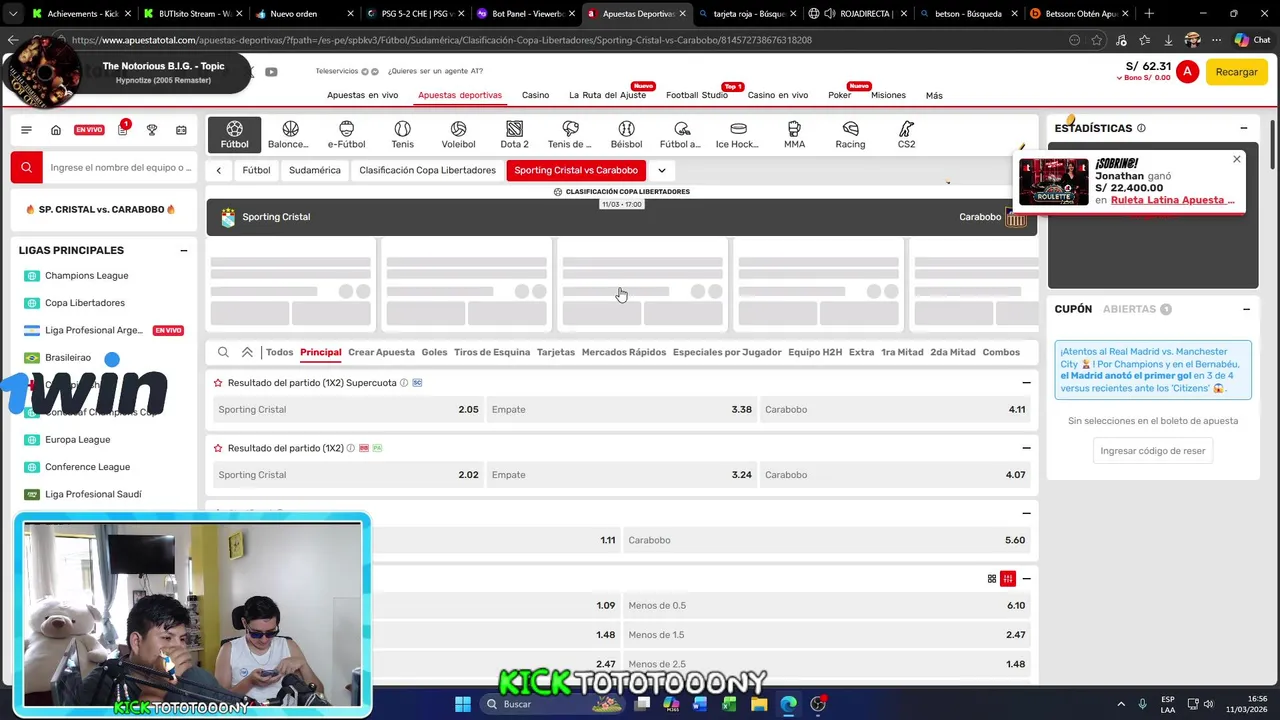Open the Ruleta Latina Apuesta link

pyautogui.click(x=1172, y=200)
